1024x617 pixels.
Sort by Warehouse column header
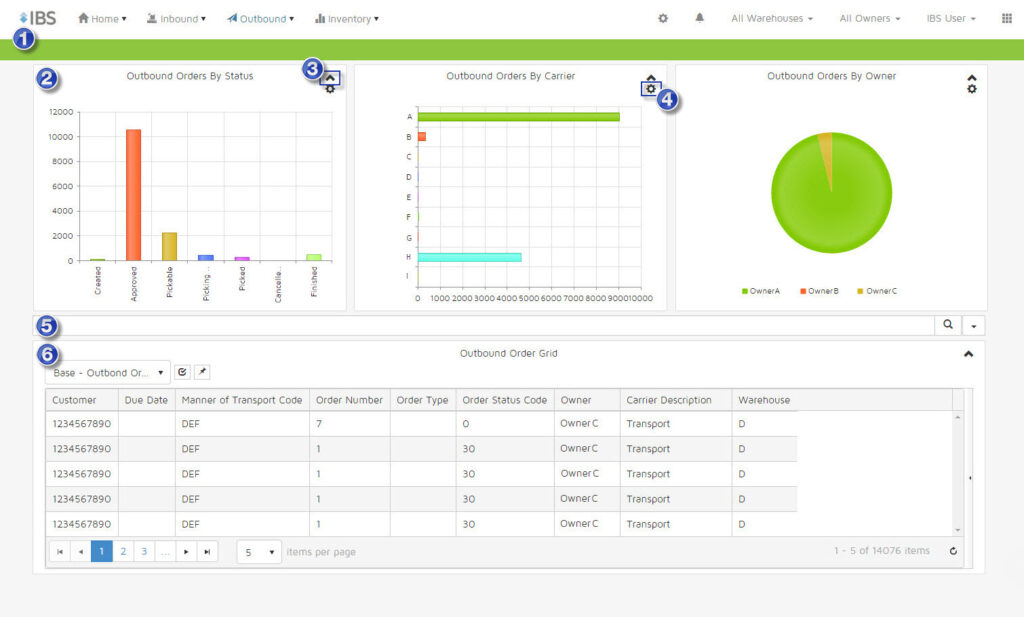[764, 400]
